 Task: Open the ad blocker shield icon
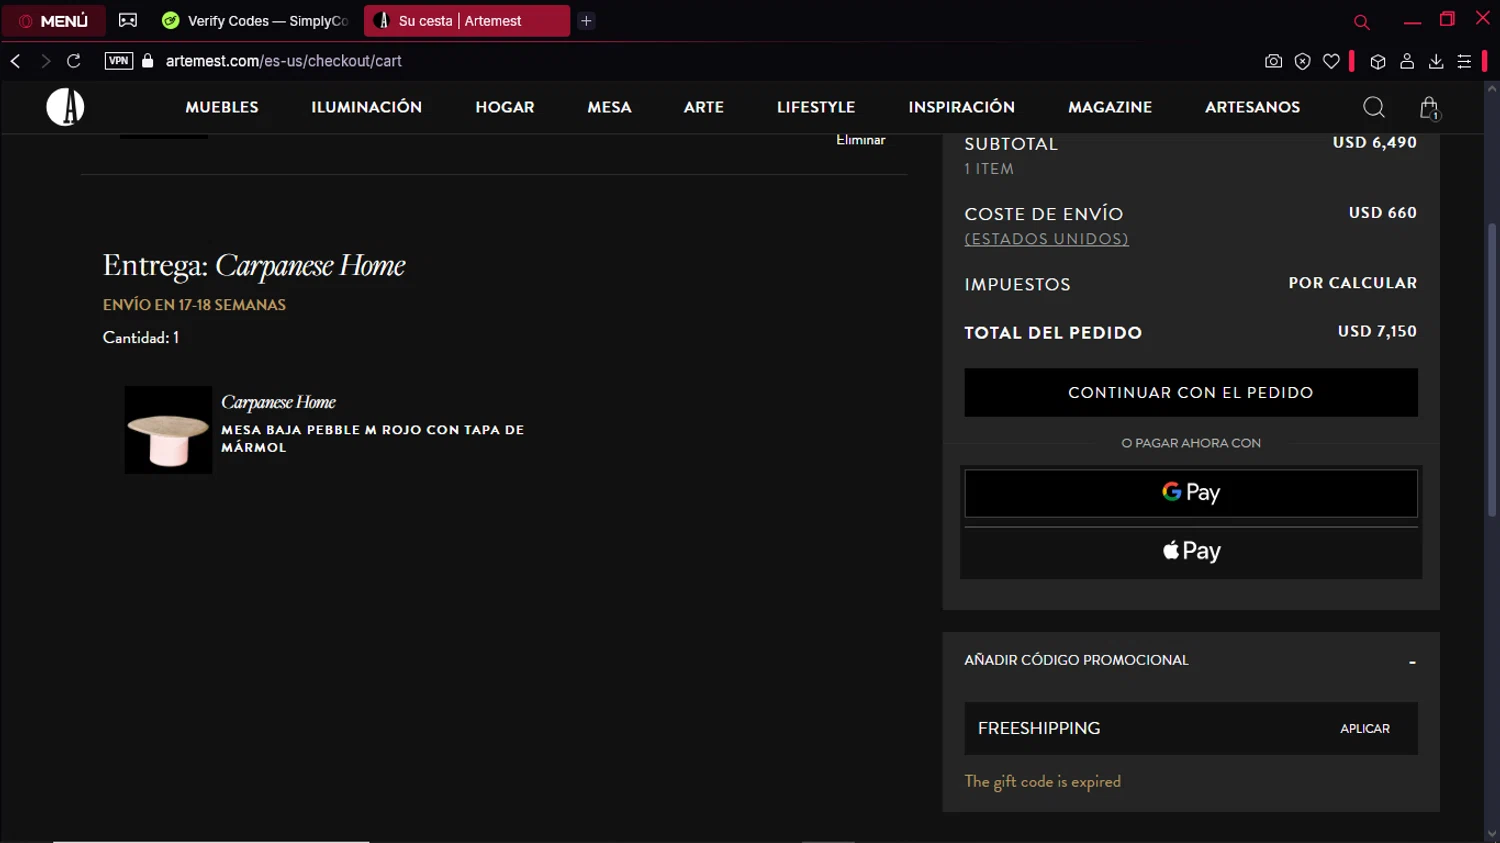tap(1302, 61)
